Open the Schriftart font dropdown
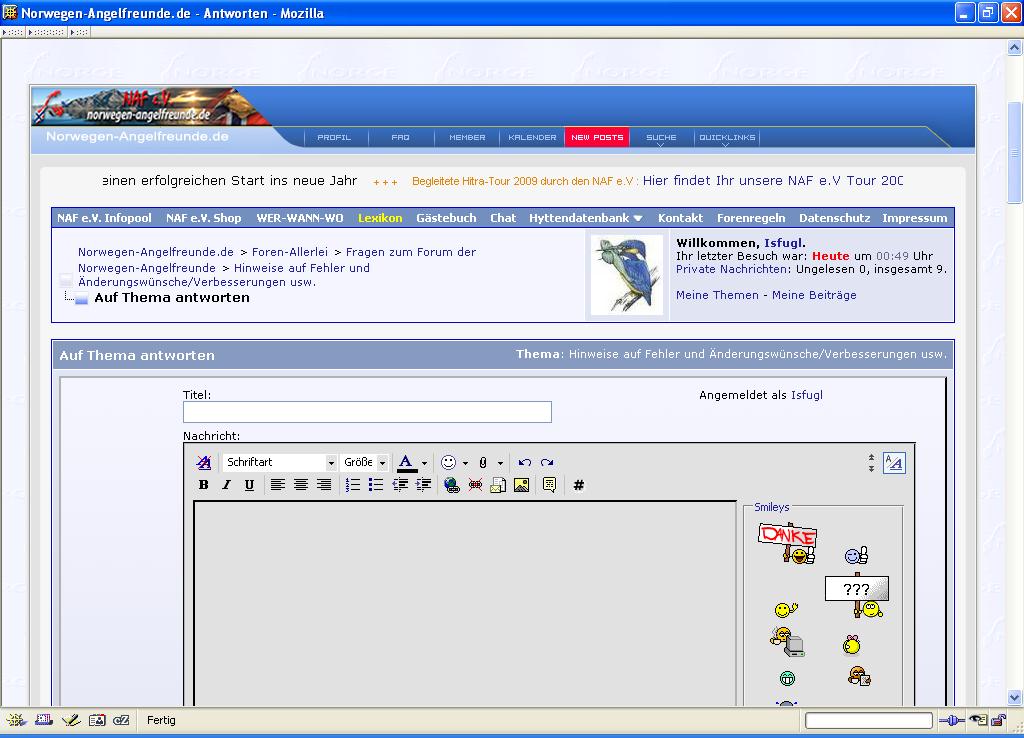The height and width of the screenshot is (738, 1024). point(280,462)
